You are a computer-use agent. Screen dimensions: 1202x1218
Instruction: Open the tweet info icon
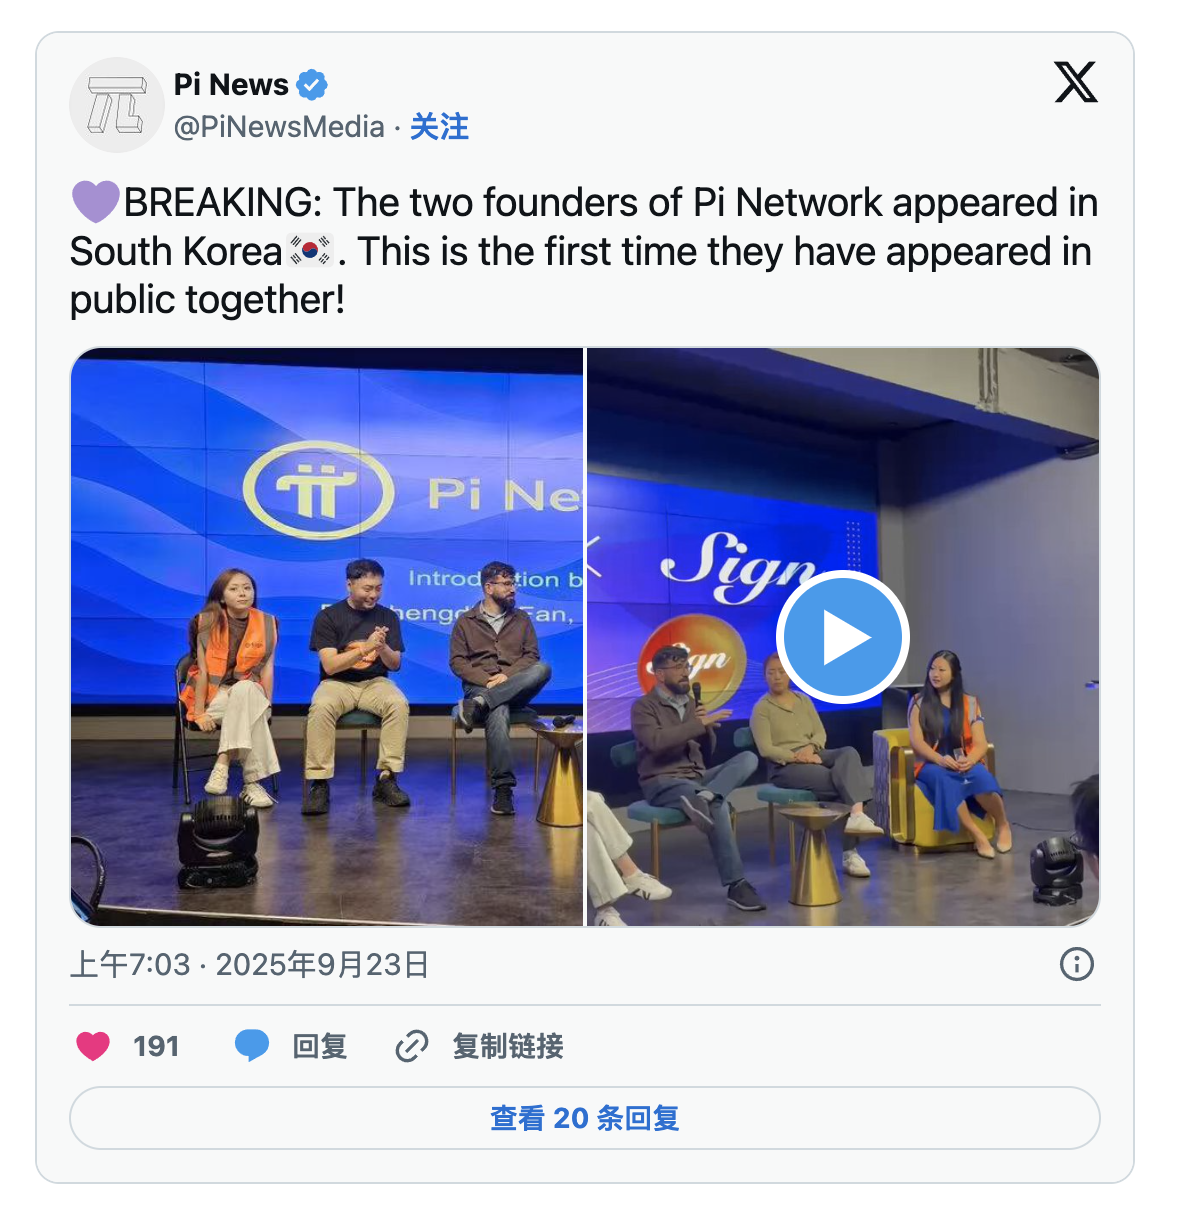[1077, 964]
